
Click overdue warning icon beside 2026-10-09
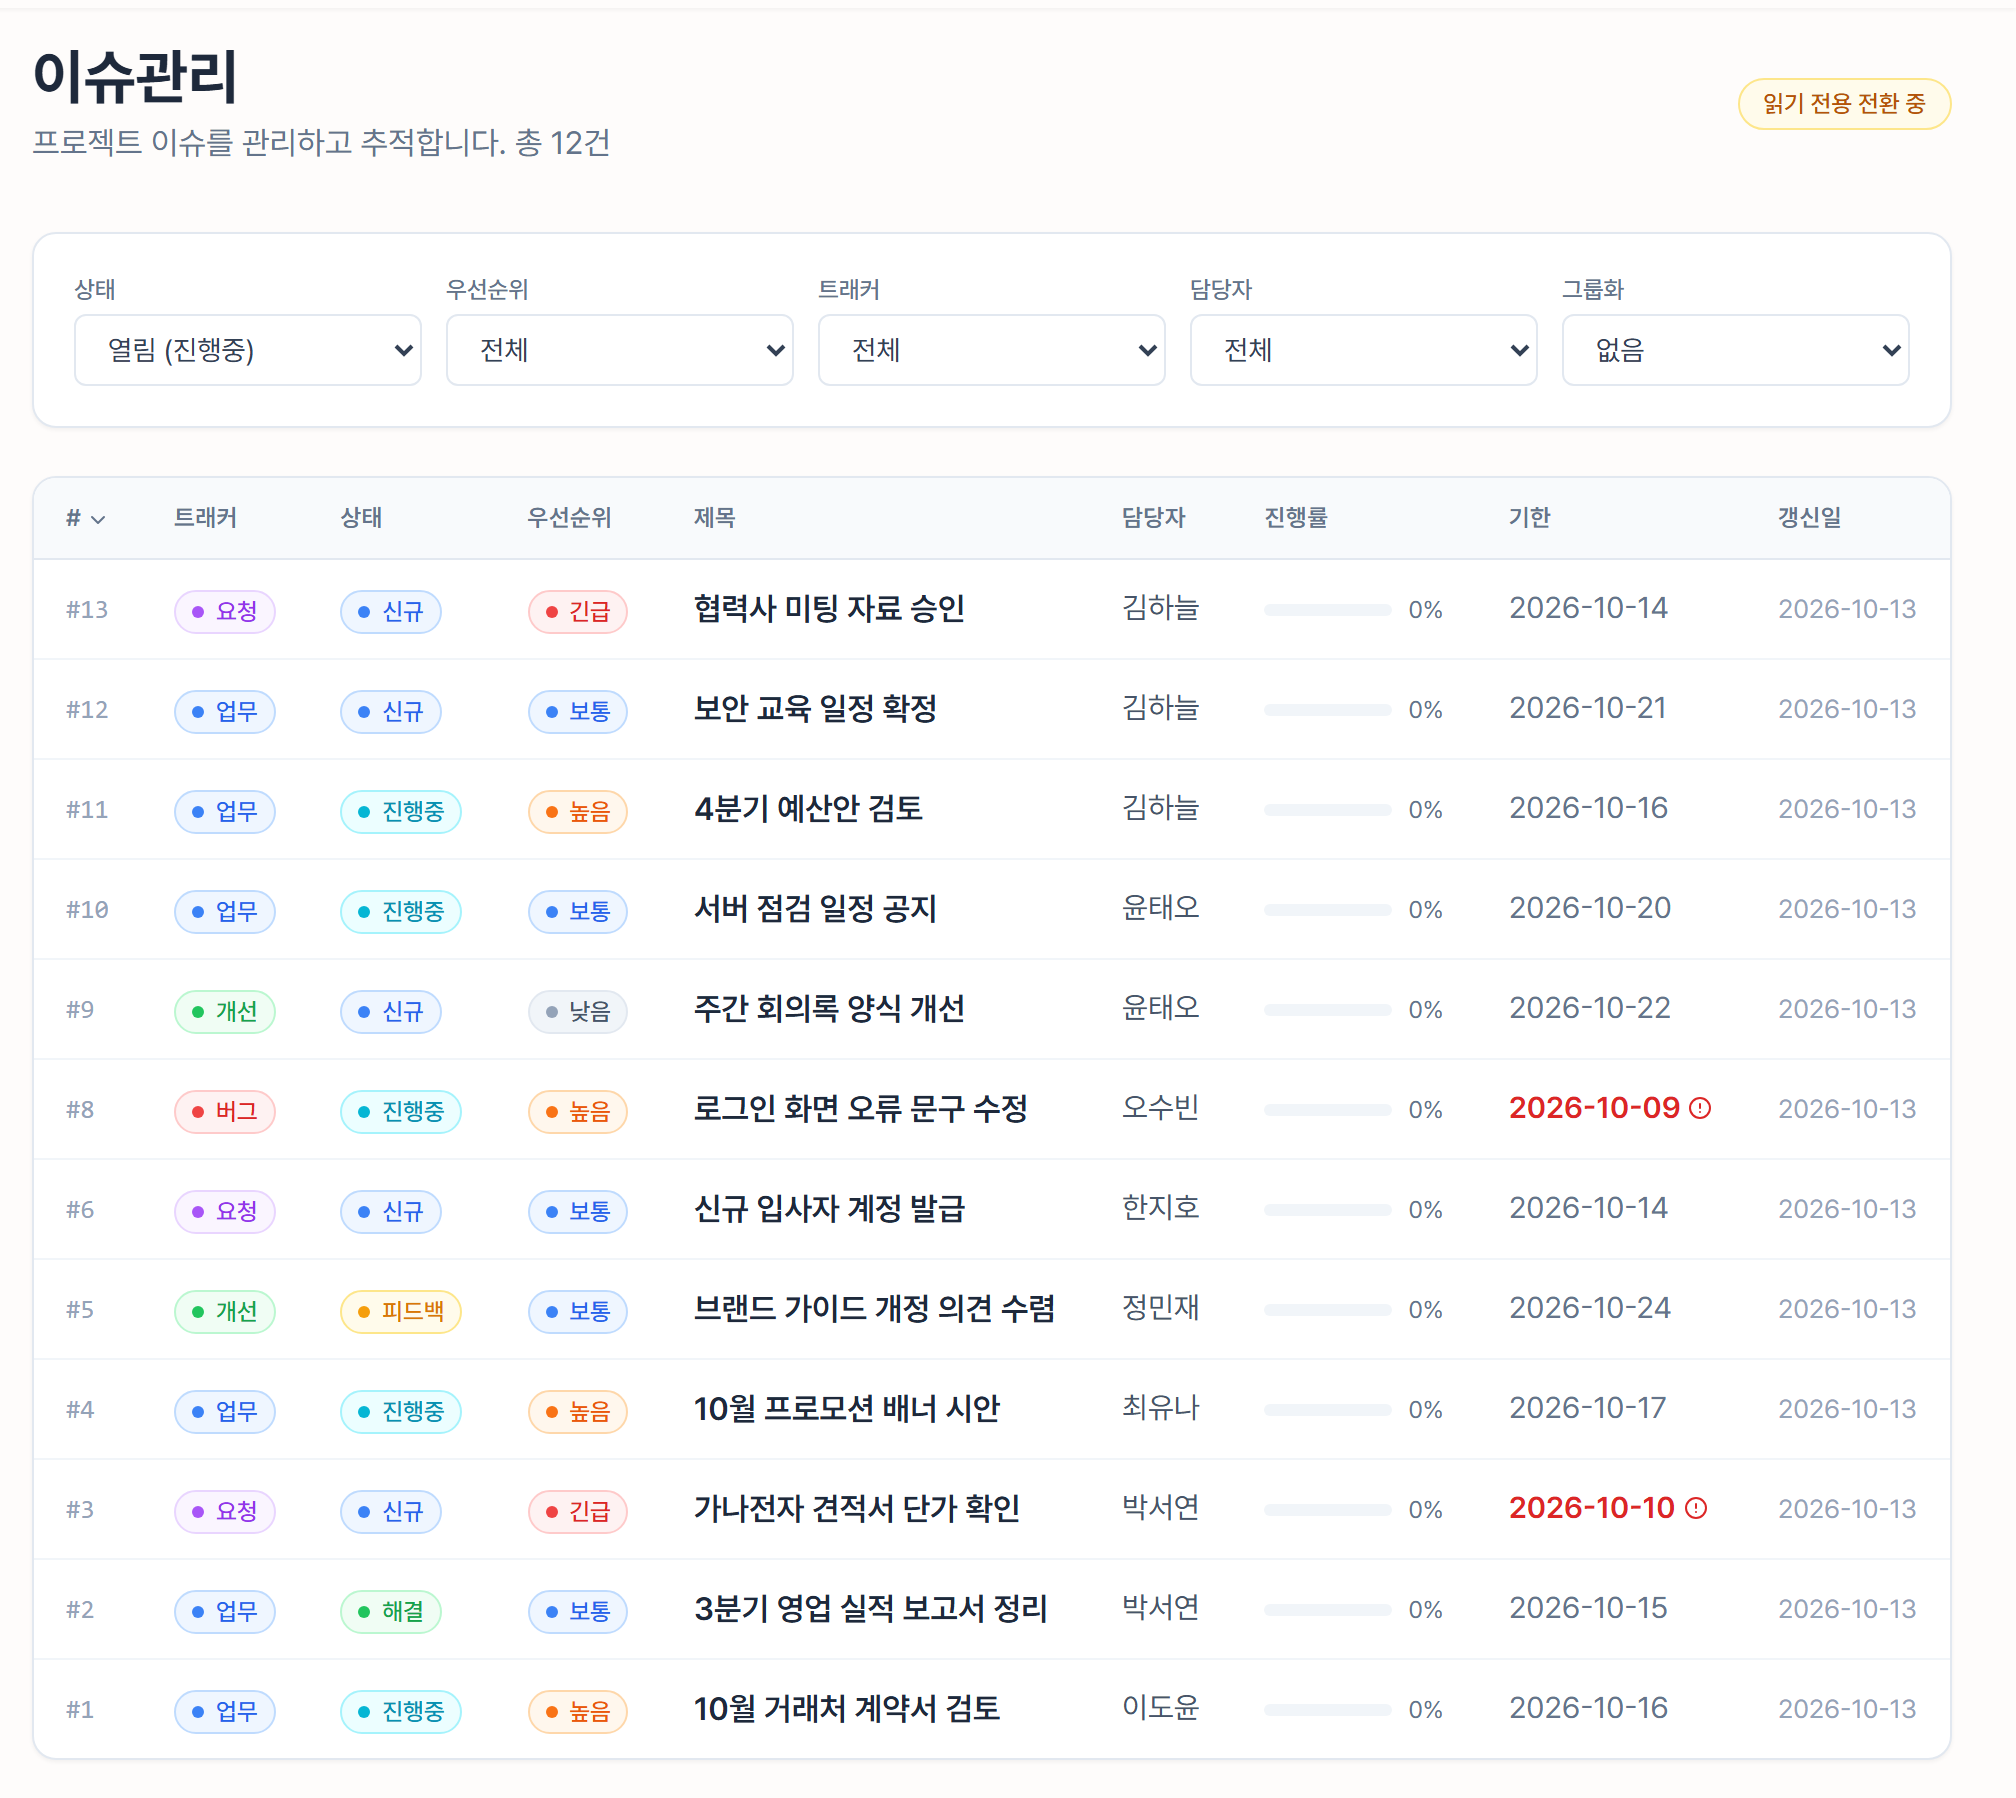(x=1700, y=1108)
